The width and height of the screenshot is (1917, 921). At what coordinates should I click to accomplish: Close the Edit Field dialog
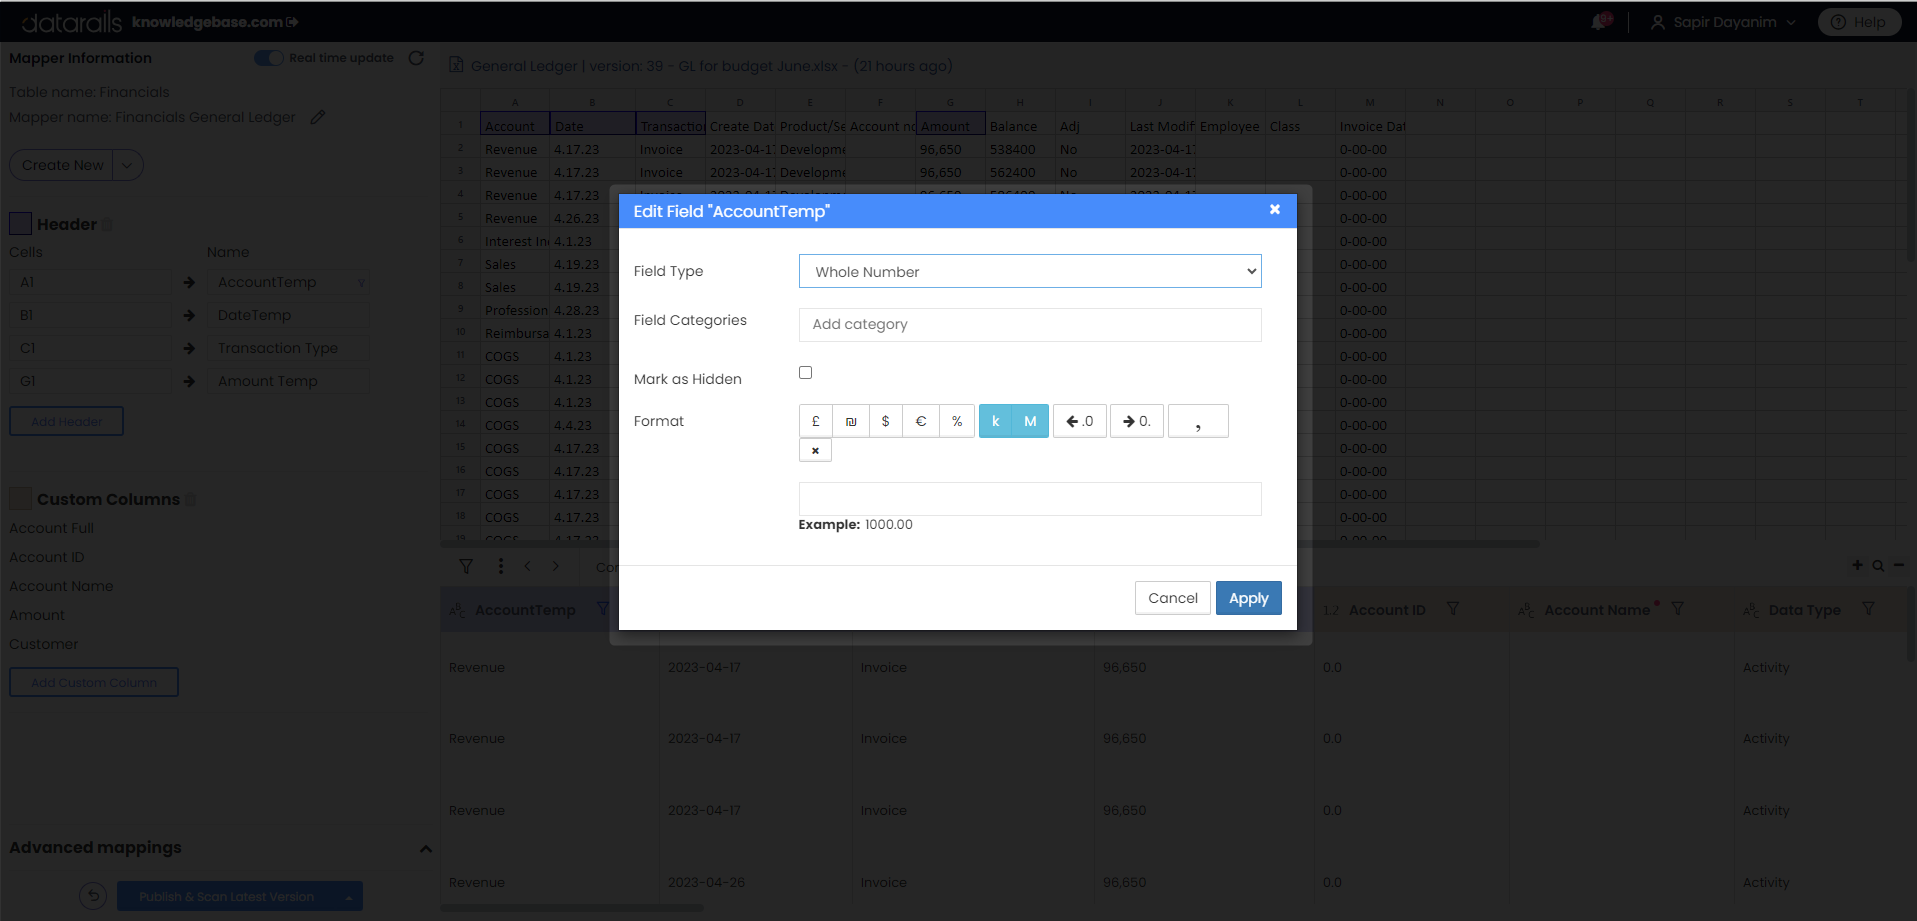pyautogui.click(x=1275, y=209)
